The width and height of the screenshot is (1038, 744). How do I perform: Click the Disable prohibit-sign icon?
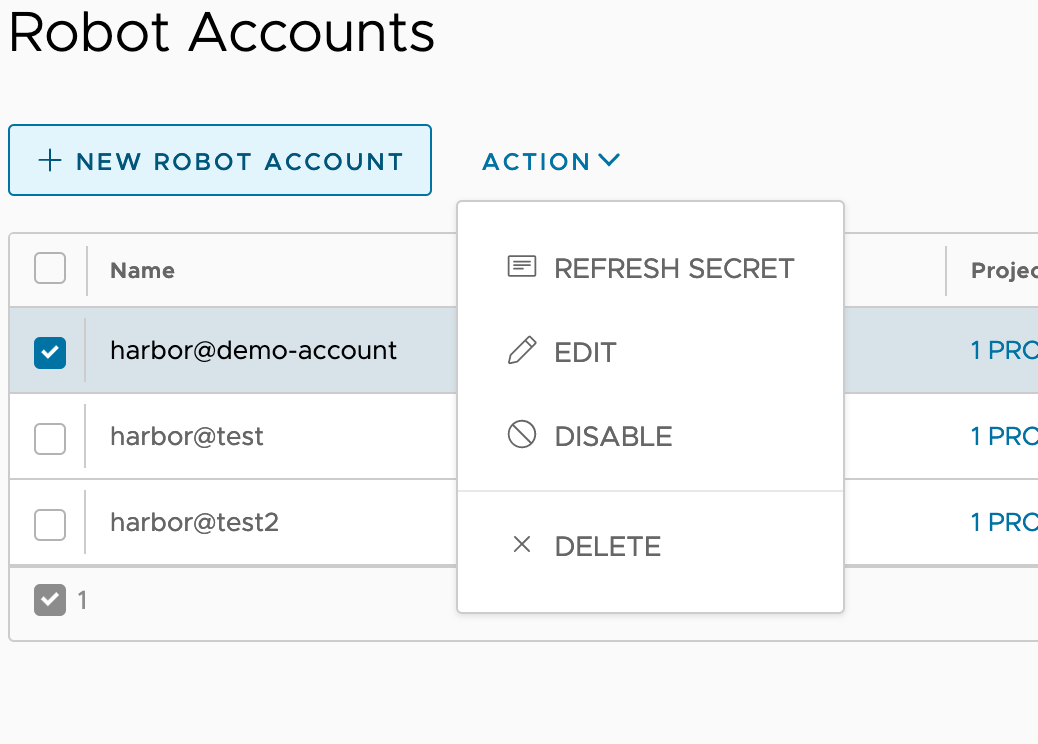click(521, 435)
